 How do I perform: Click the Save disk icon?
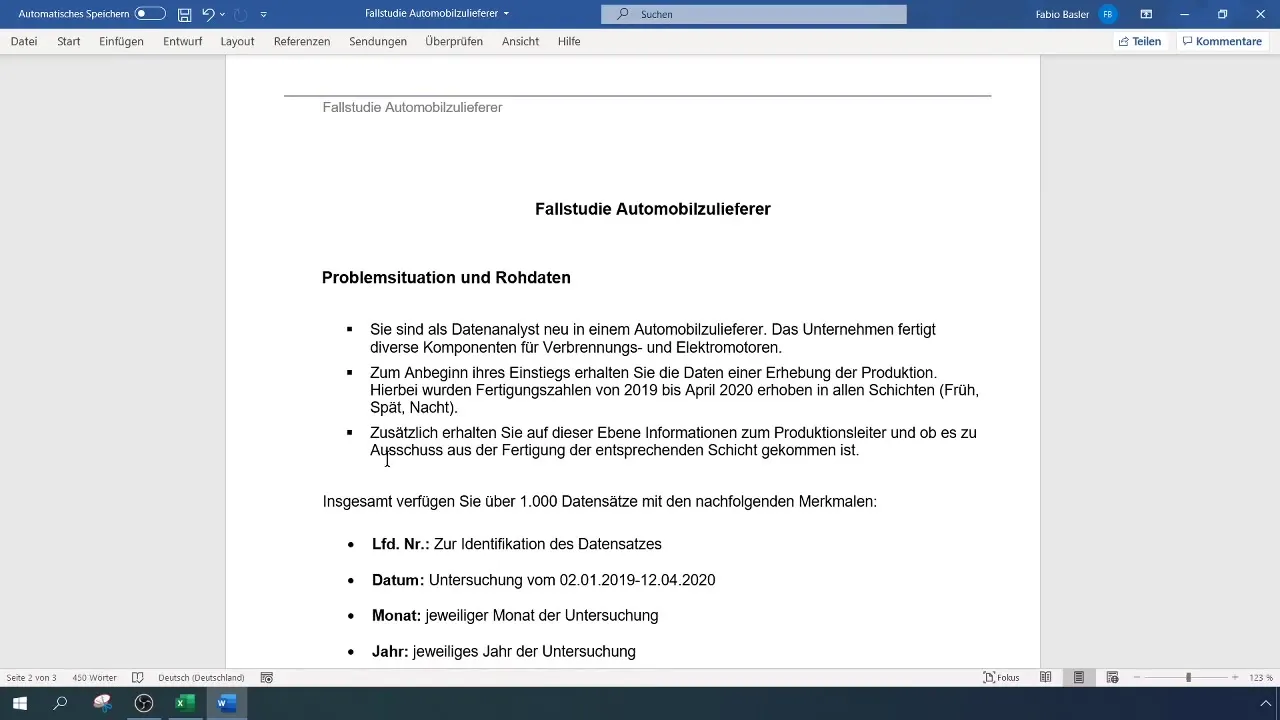click(x=184, y=14)
